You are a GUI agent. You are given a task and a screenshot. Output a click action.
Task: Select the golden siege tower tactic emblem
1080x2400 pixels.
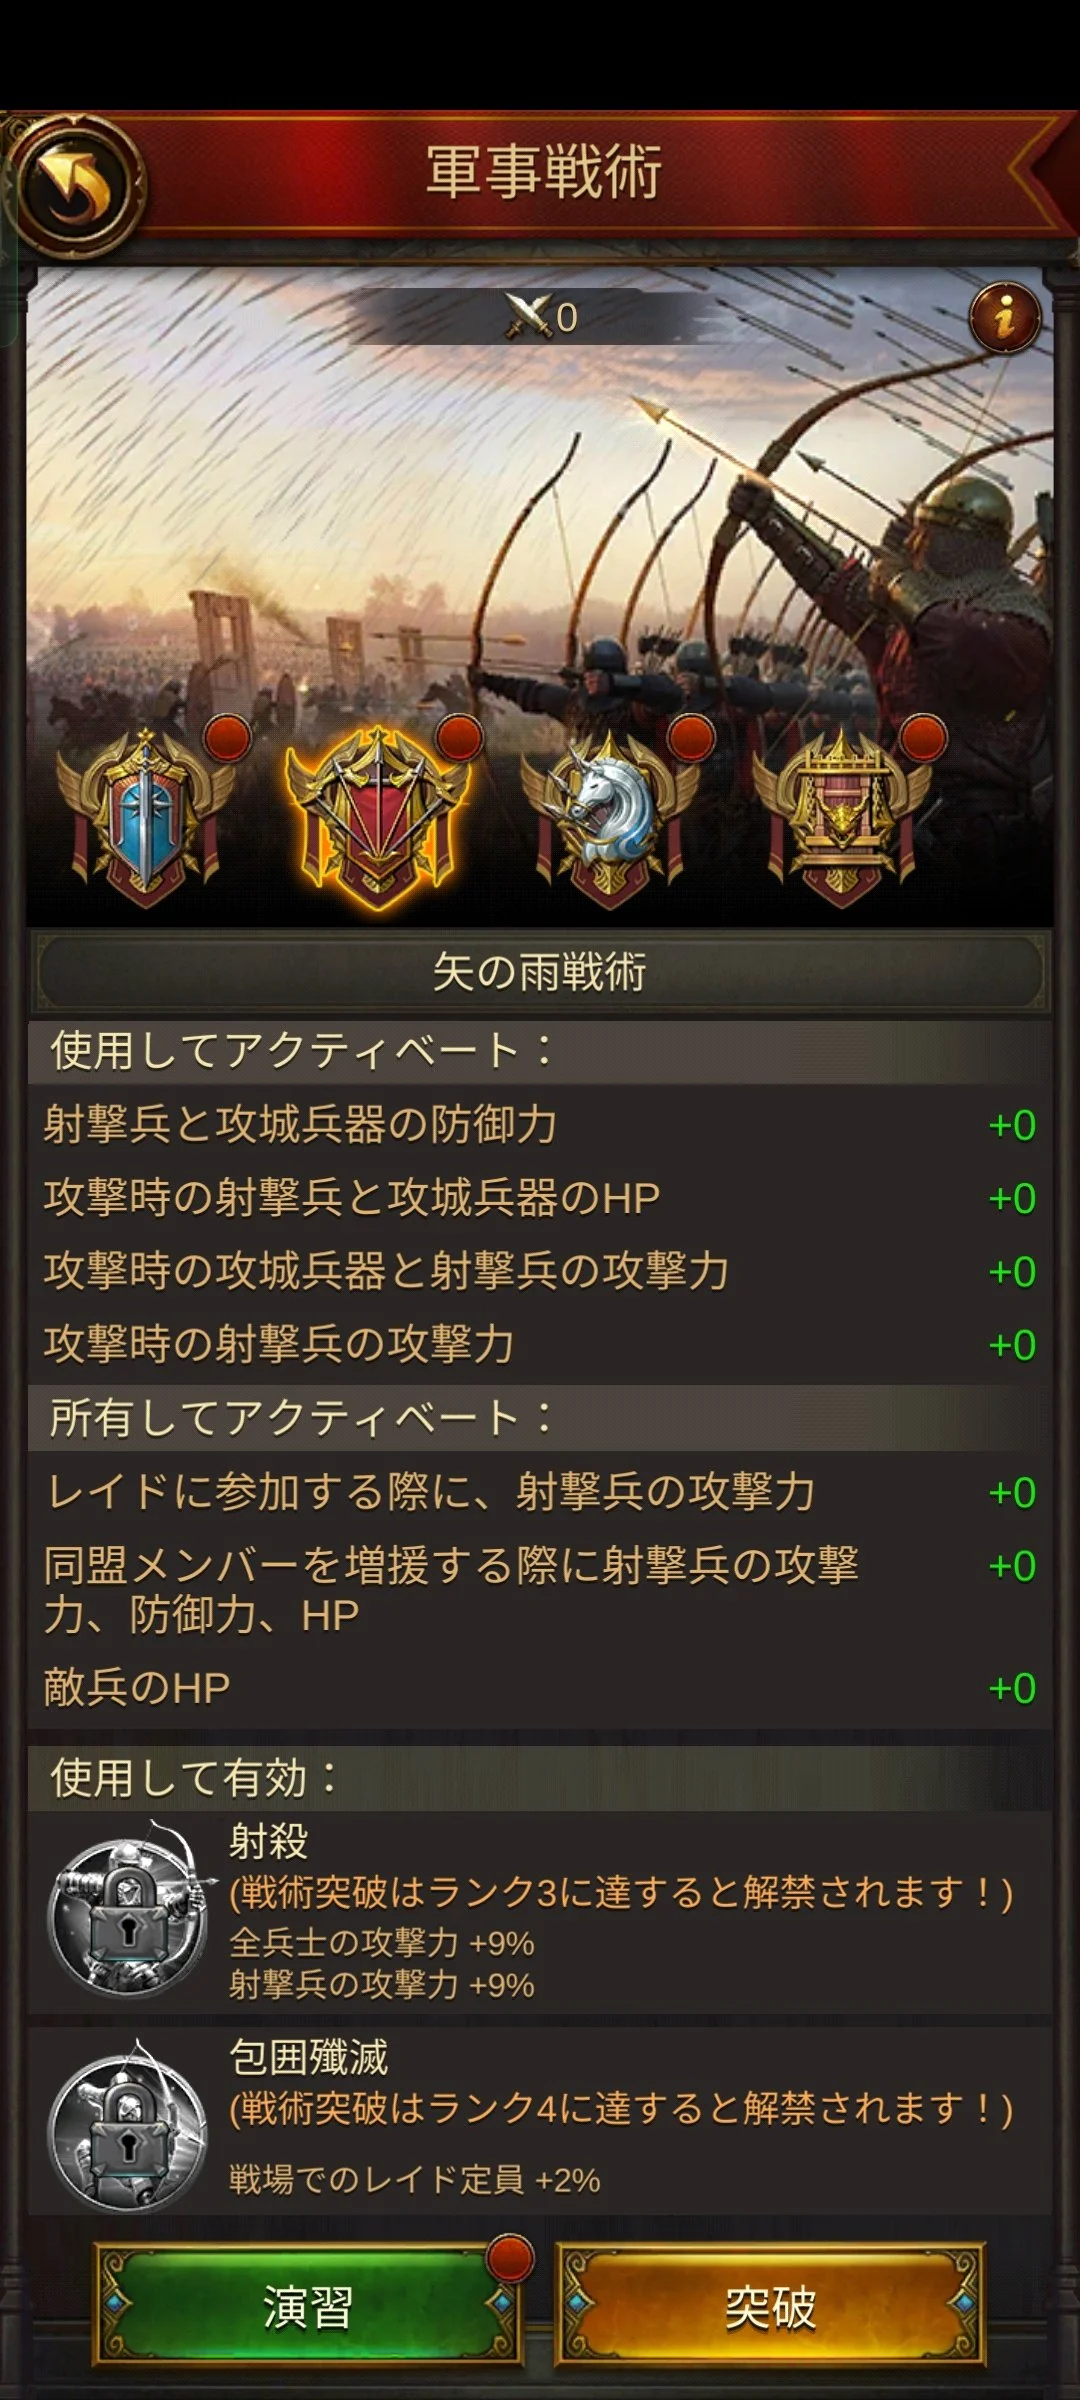(843, 816)
